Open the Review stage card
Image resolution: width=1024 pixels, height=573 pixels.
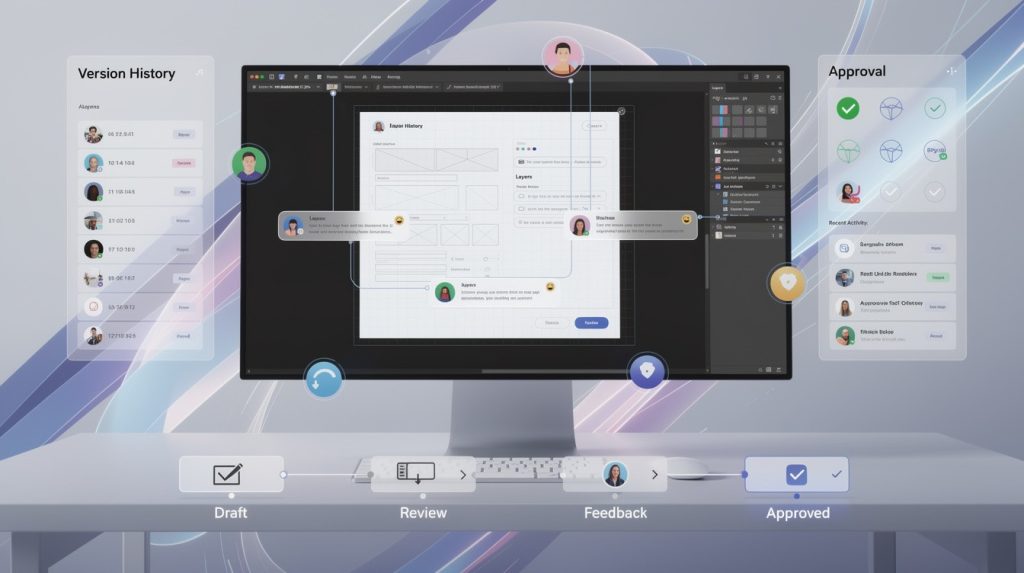click(423, 474)
